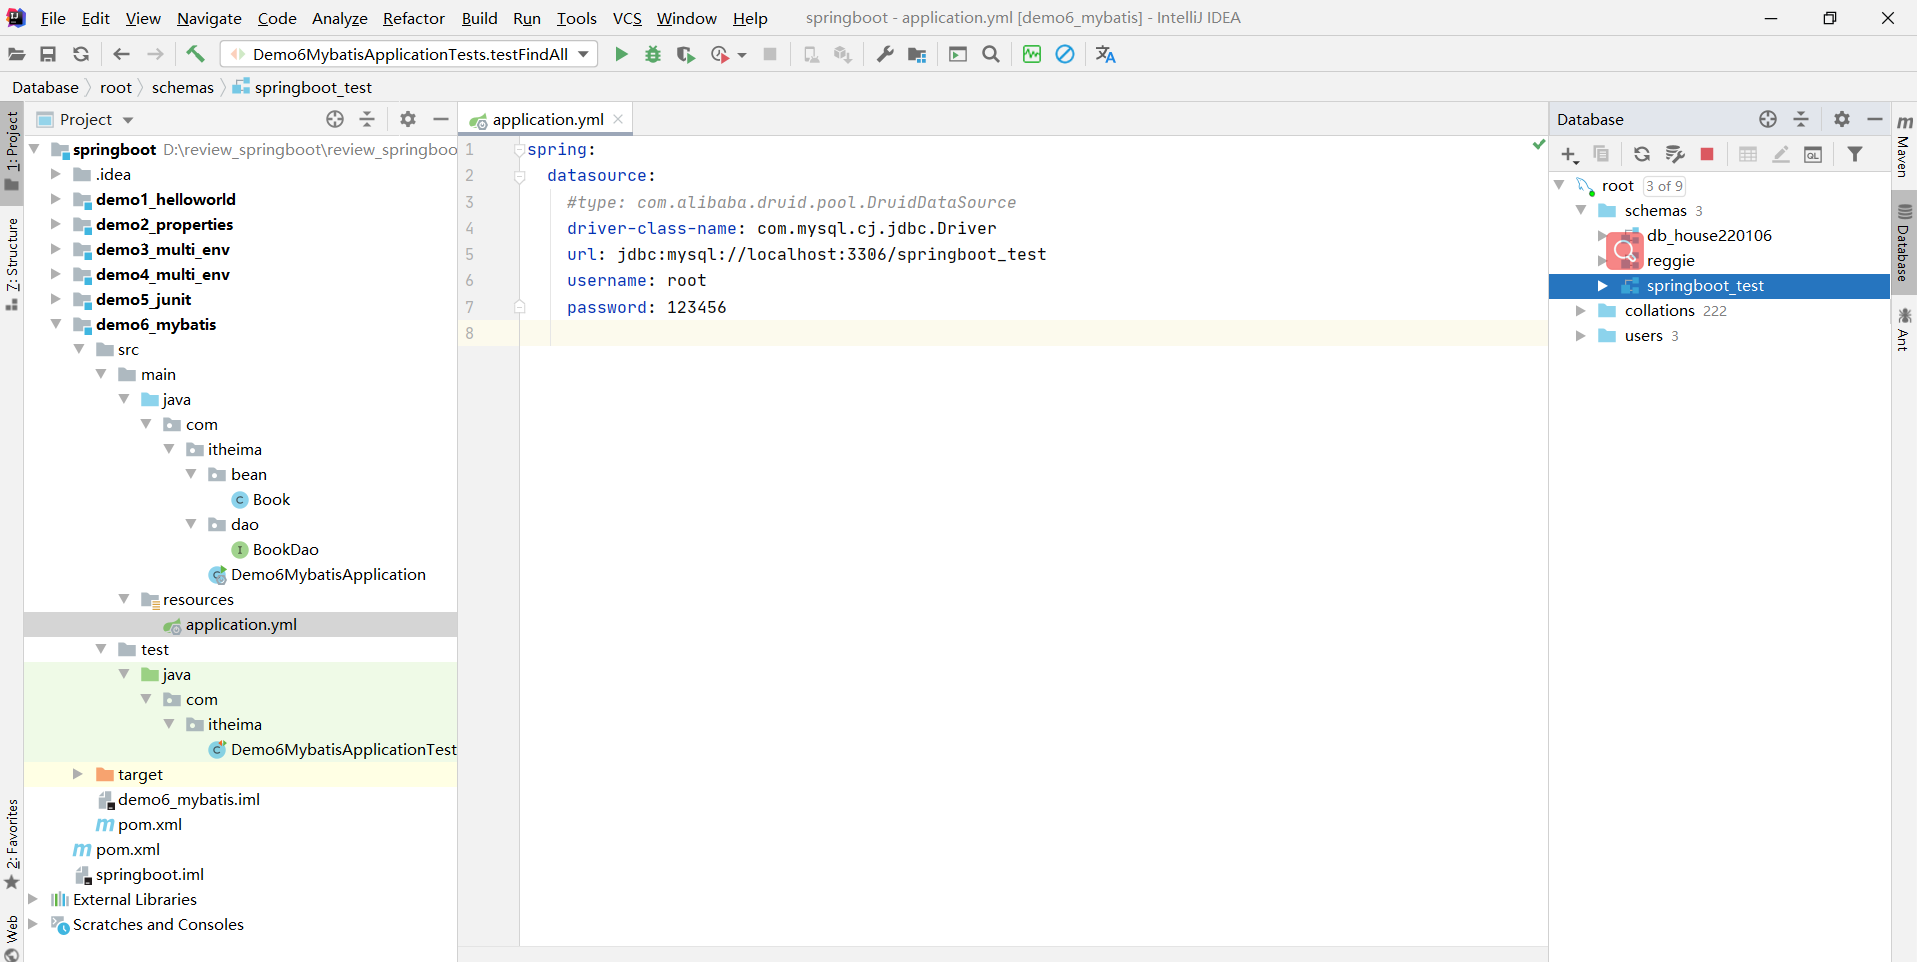The image size is (1917, 962).
Task: Start debugging with the green bug icon
Action: tap(653, 54)
